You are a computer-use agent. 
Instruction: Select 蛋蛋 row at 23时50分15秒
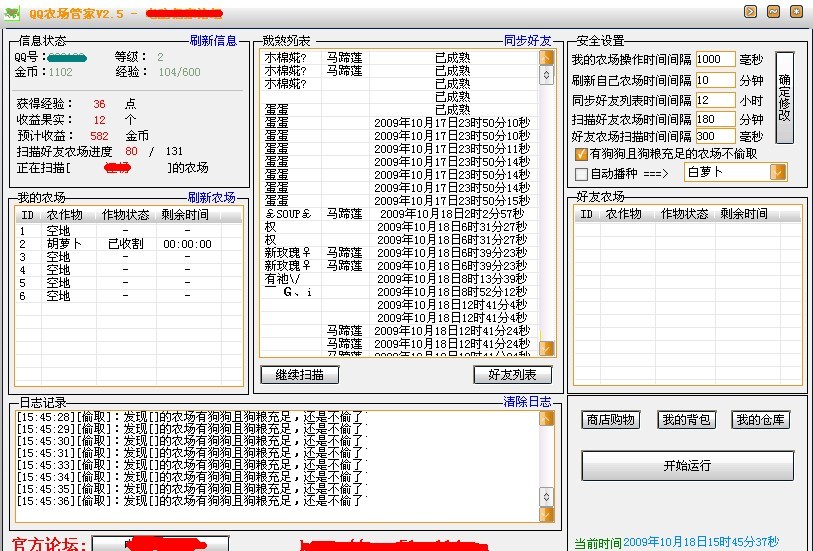pyautogui.click(x=399, y=201)
